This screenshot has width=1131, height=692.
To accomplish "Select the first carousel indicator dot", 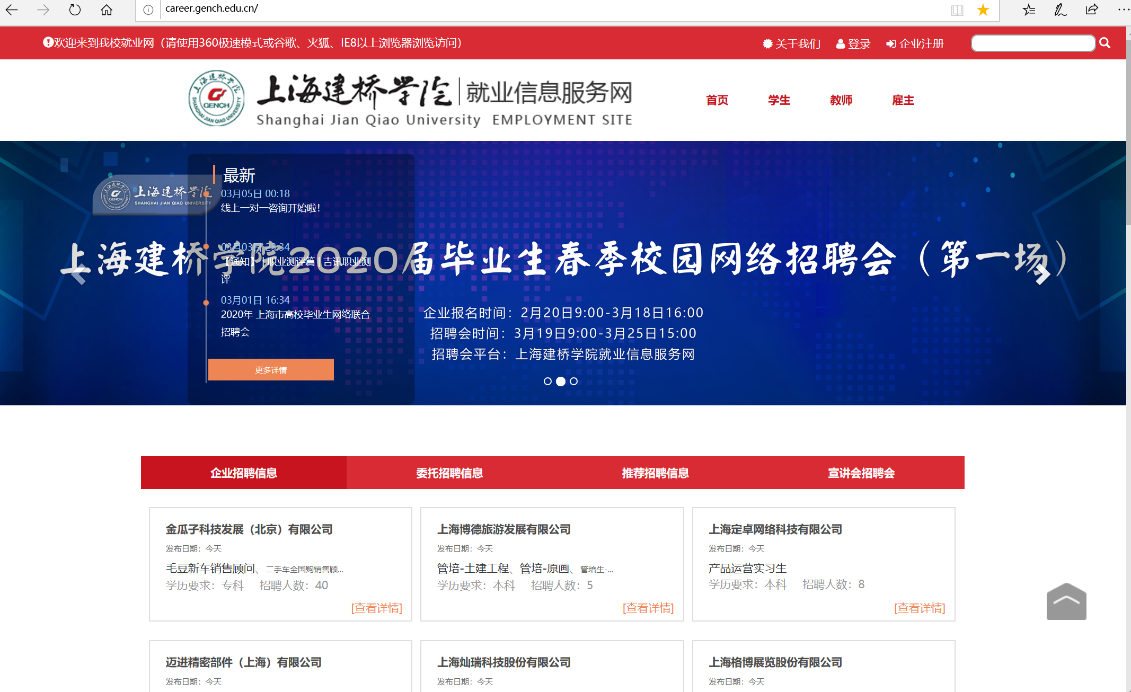I will (x=548, y=381).
